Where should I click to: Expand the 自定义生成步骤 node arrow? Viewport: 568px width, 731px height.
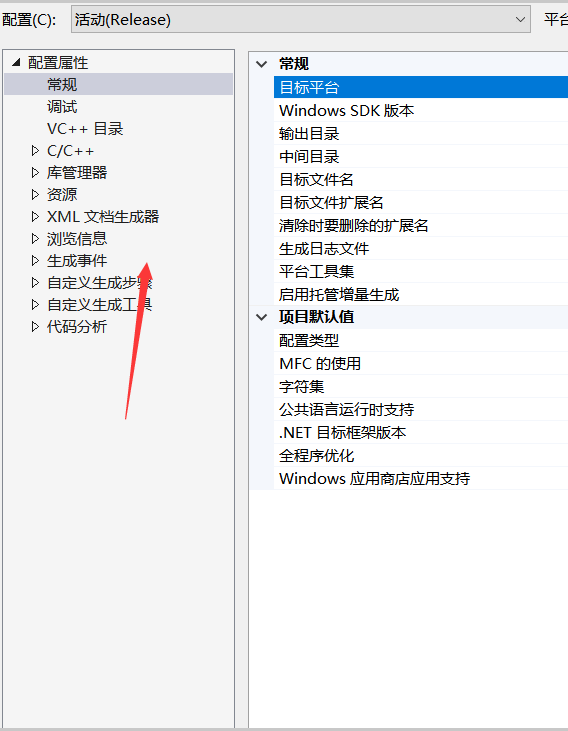[x=35, y=283]
